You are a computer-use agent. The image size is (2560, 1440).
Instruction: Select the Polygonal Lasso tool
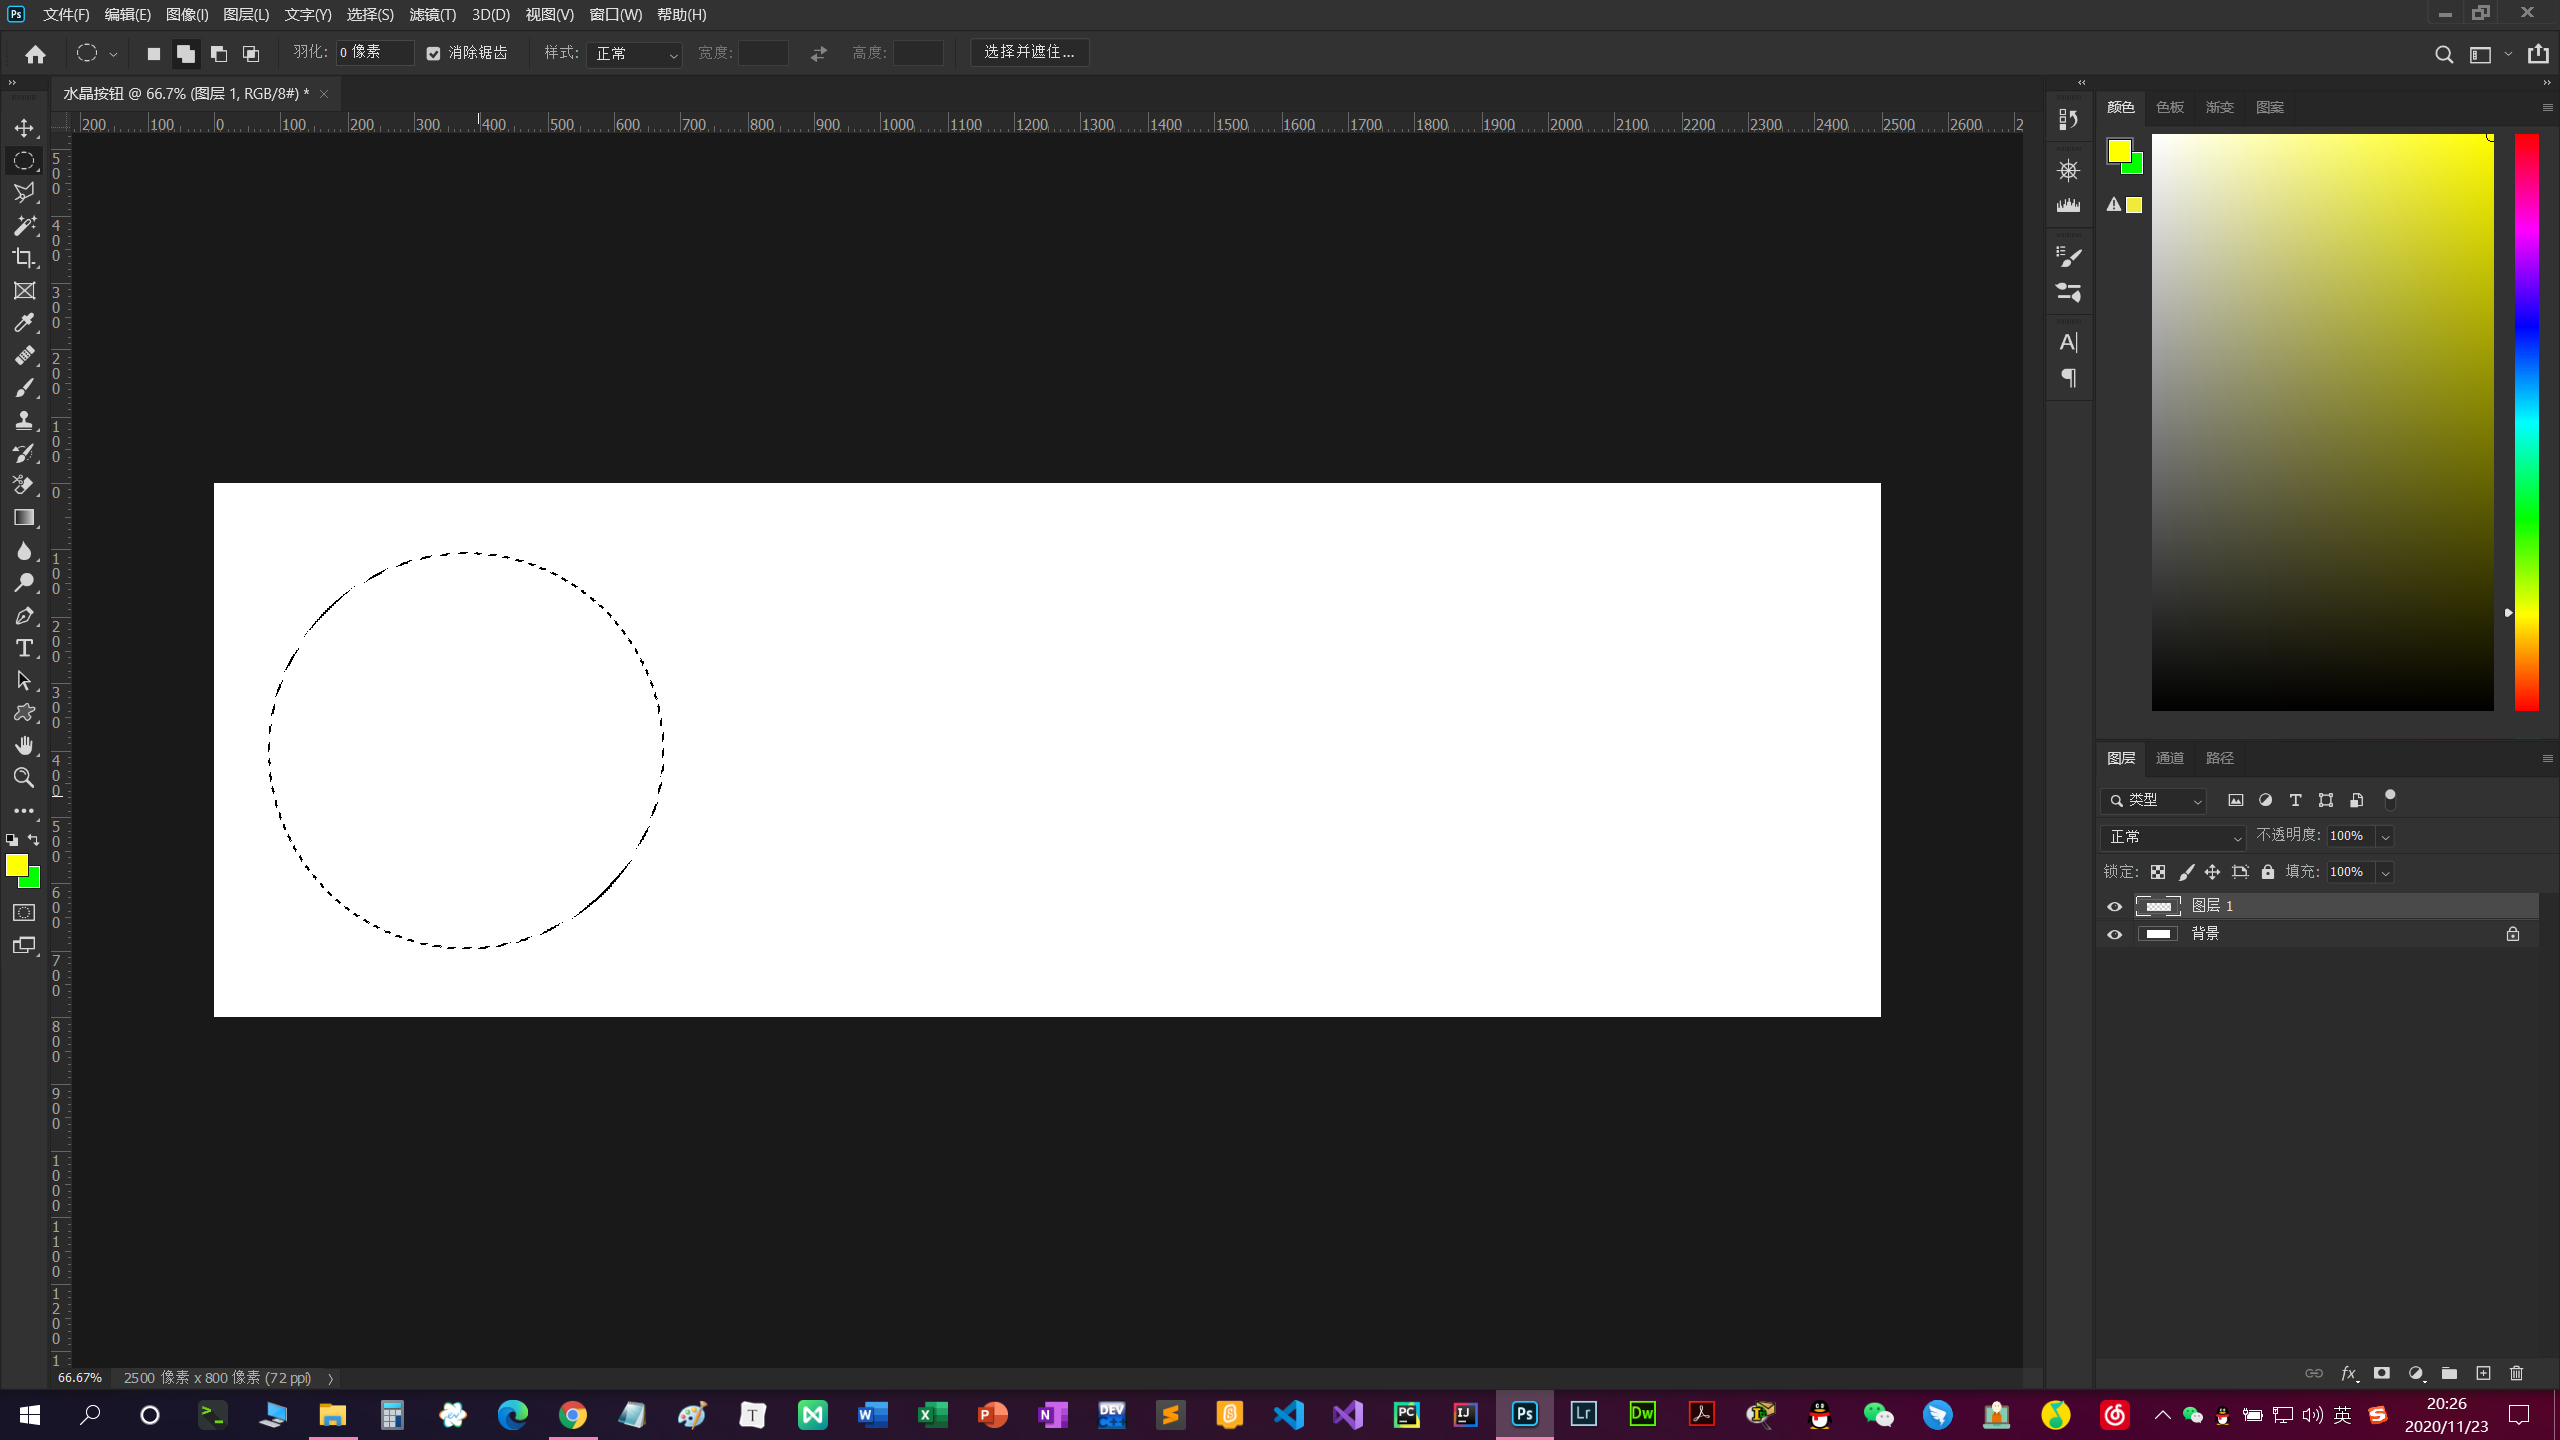click(x=24, y=192)
